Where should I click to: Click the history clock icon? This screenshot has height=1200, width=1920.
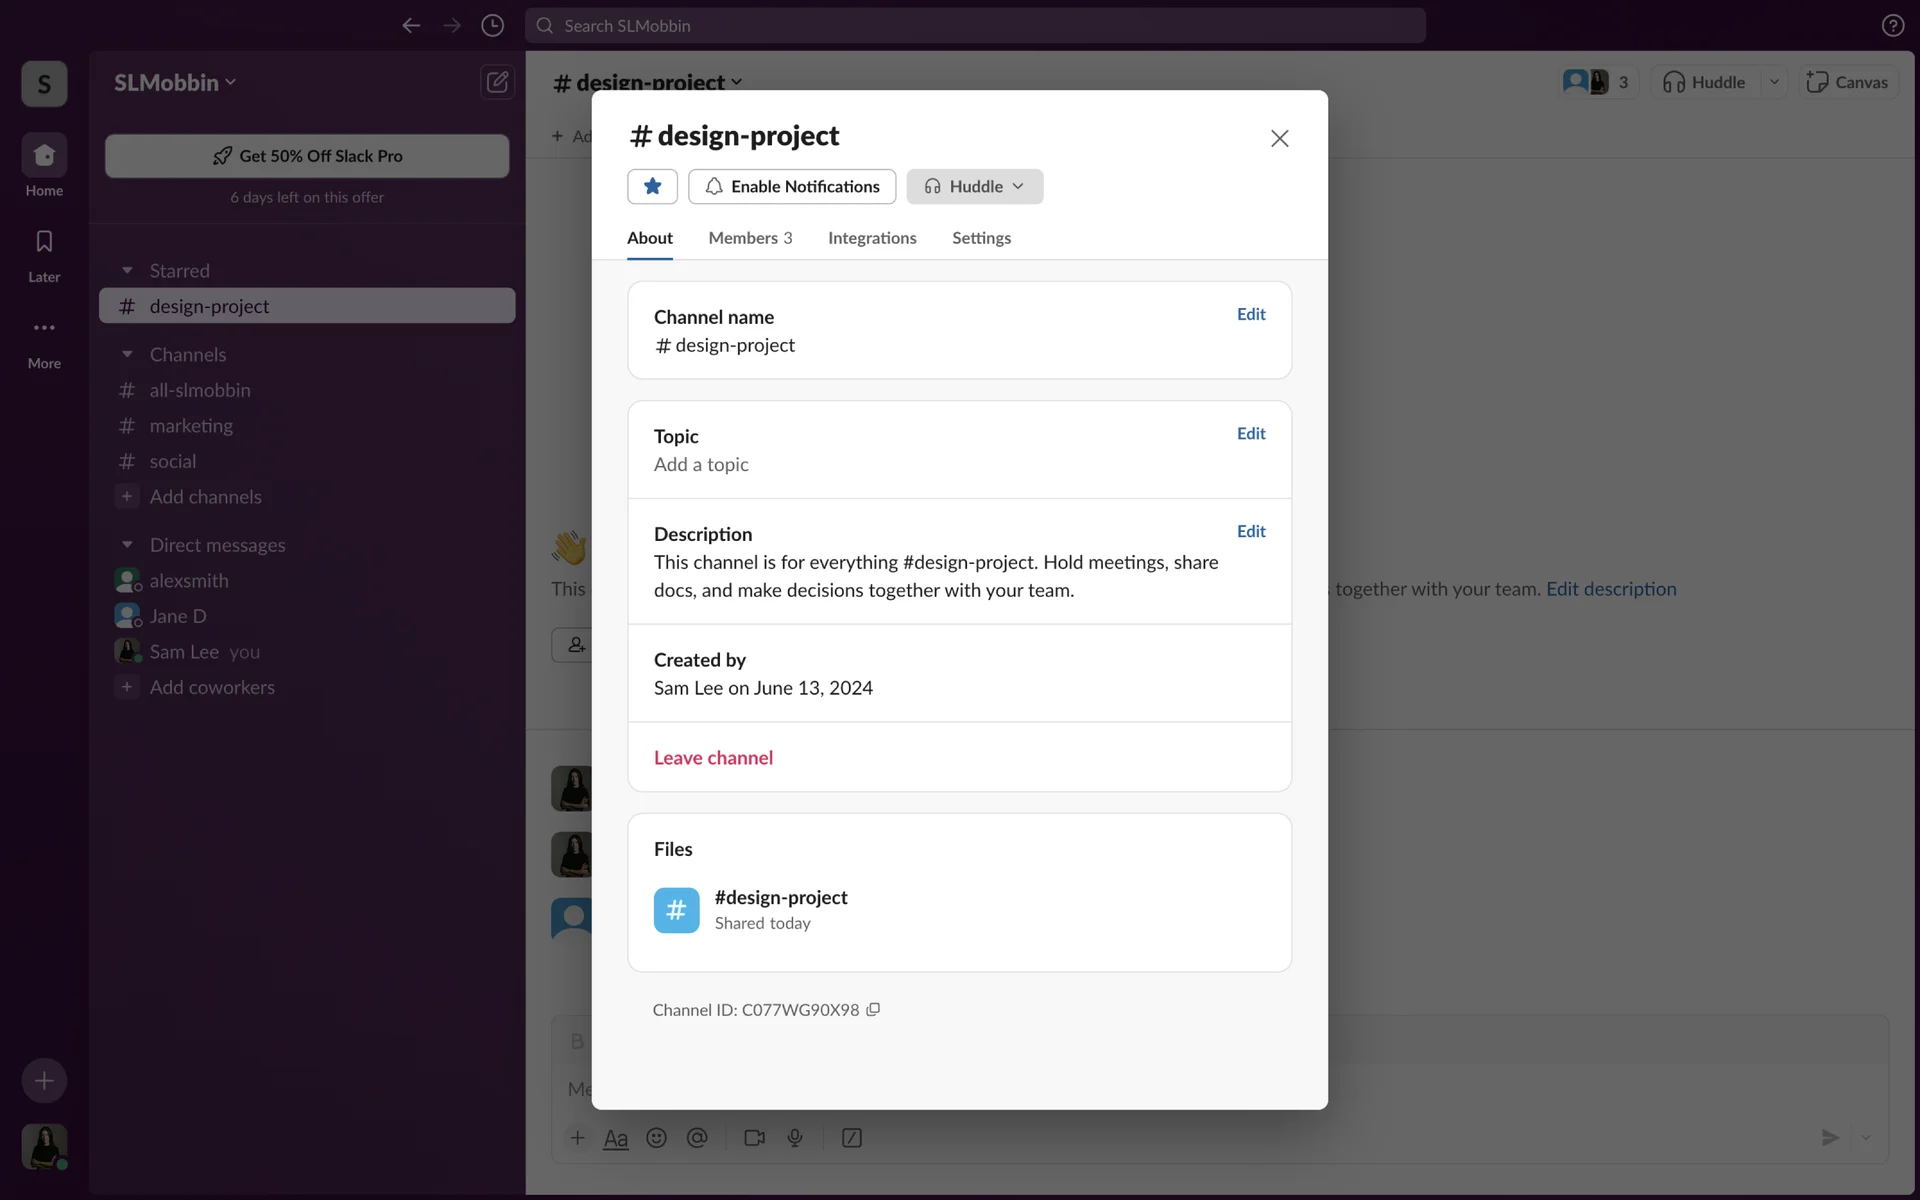pyautogui.click(x=492, y=26)
